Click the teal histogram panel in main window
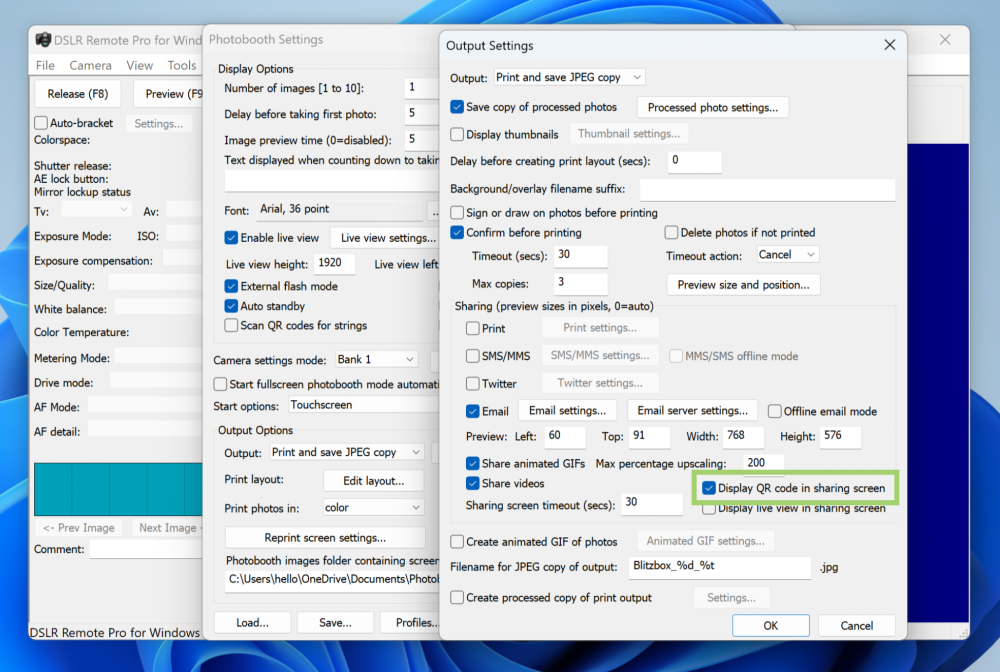 click(118, 489)
